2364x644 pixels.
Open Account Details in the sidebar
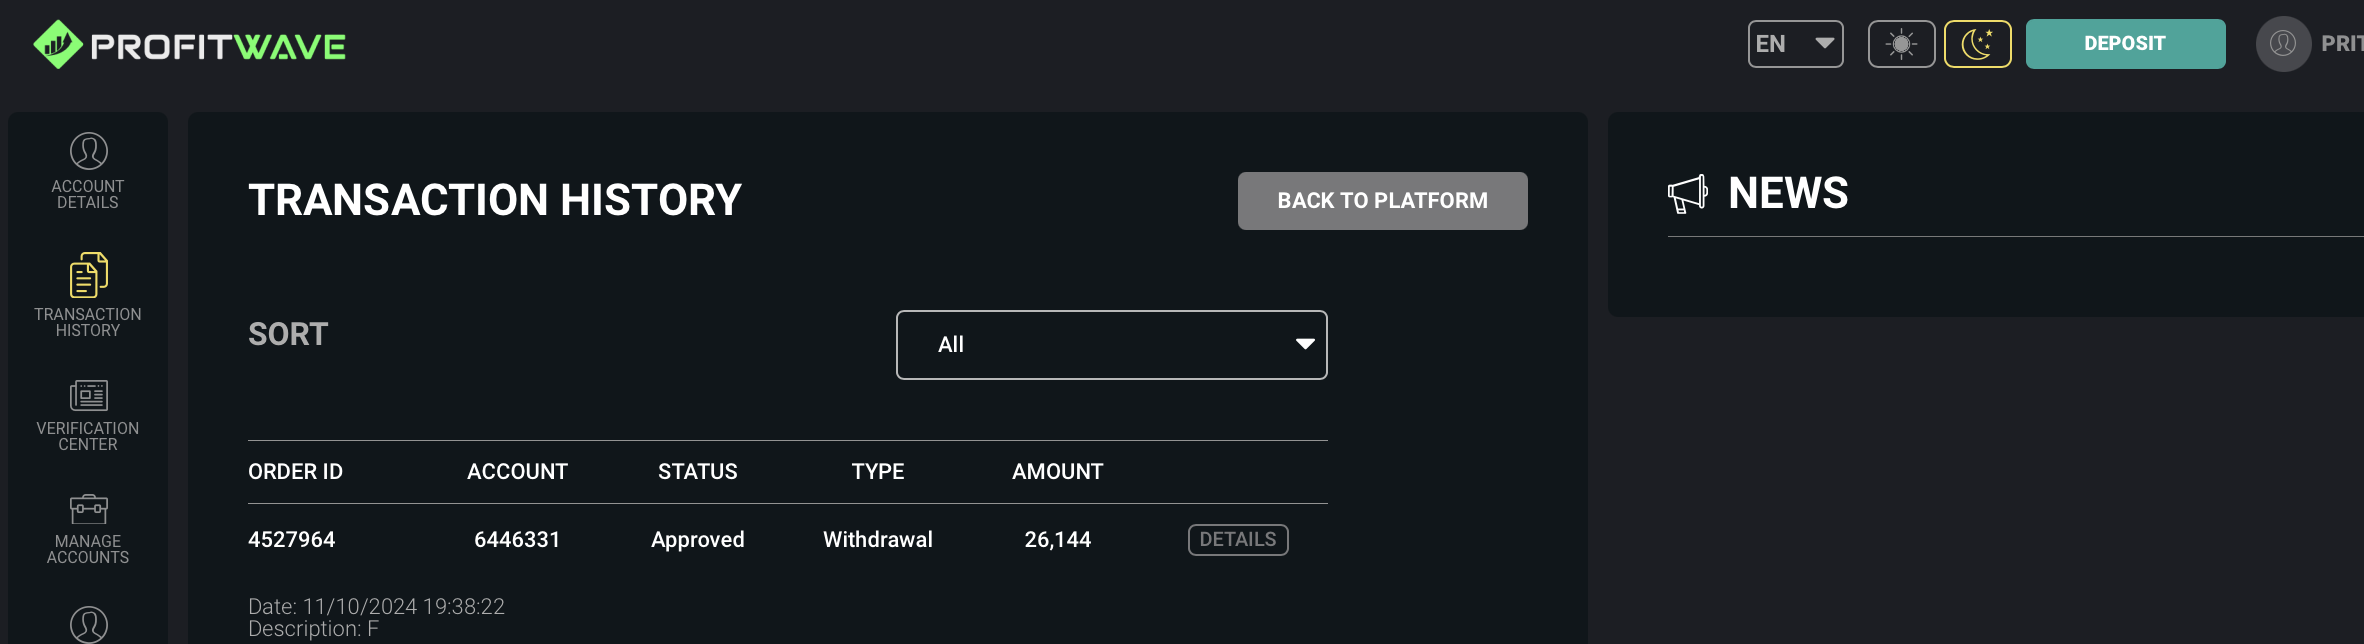(x=88, y=171)
